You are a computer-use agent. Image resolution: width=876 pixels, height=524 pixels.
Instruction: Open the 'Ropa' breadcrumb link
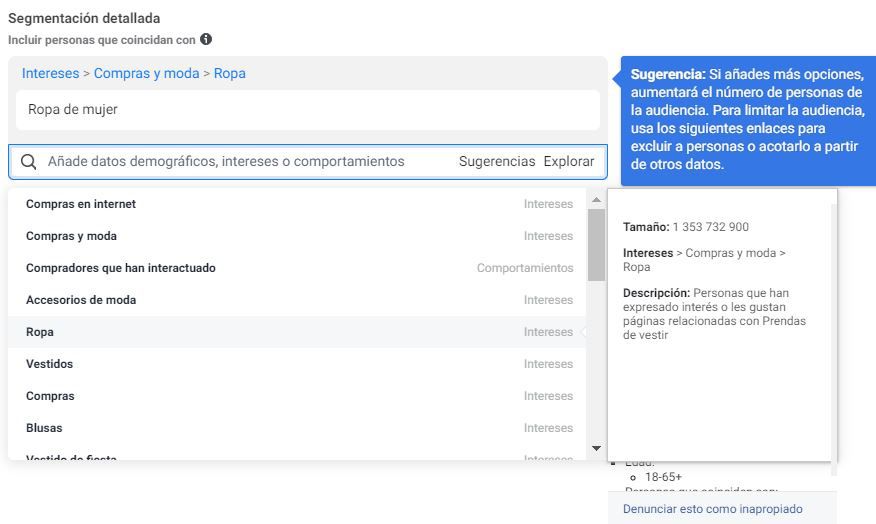tap(230, 73)
